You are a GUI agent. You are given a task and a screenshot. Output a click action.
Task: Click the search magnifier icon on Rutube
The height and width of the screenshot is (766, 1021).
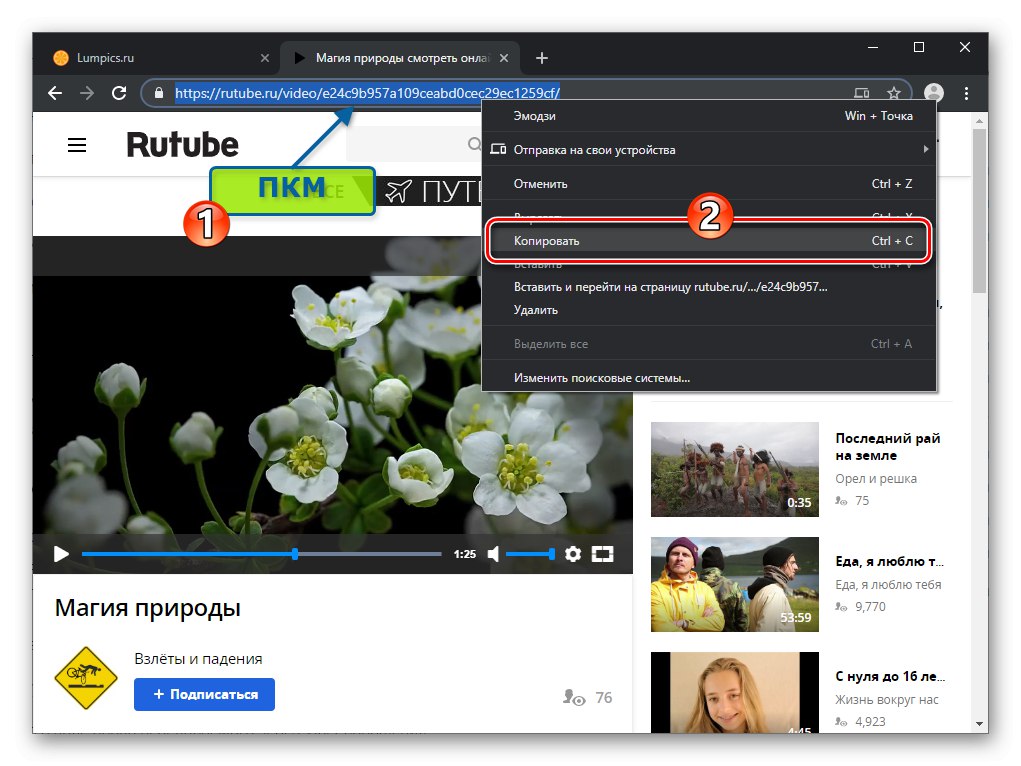[x=475, y=144]
